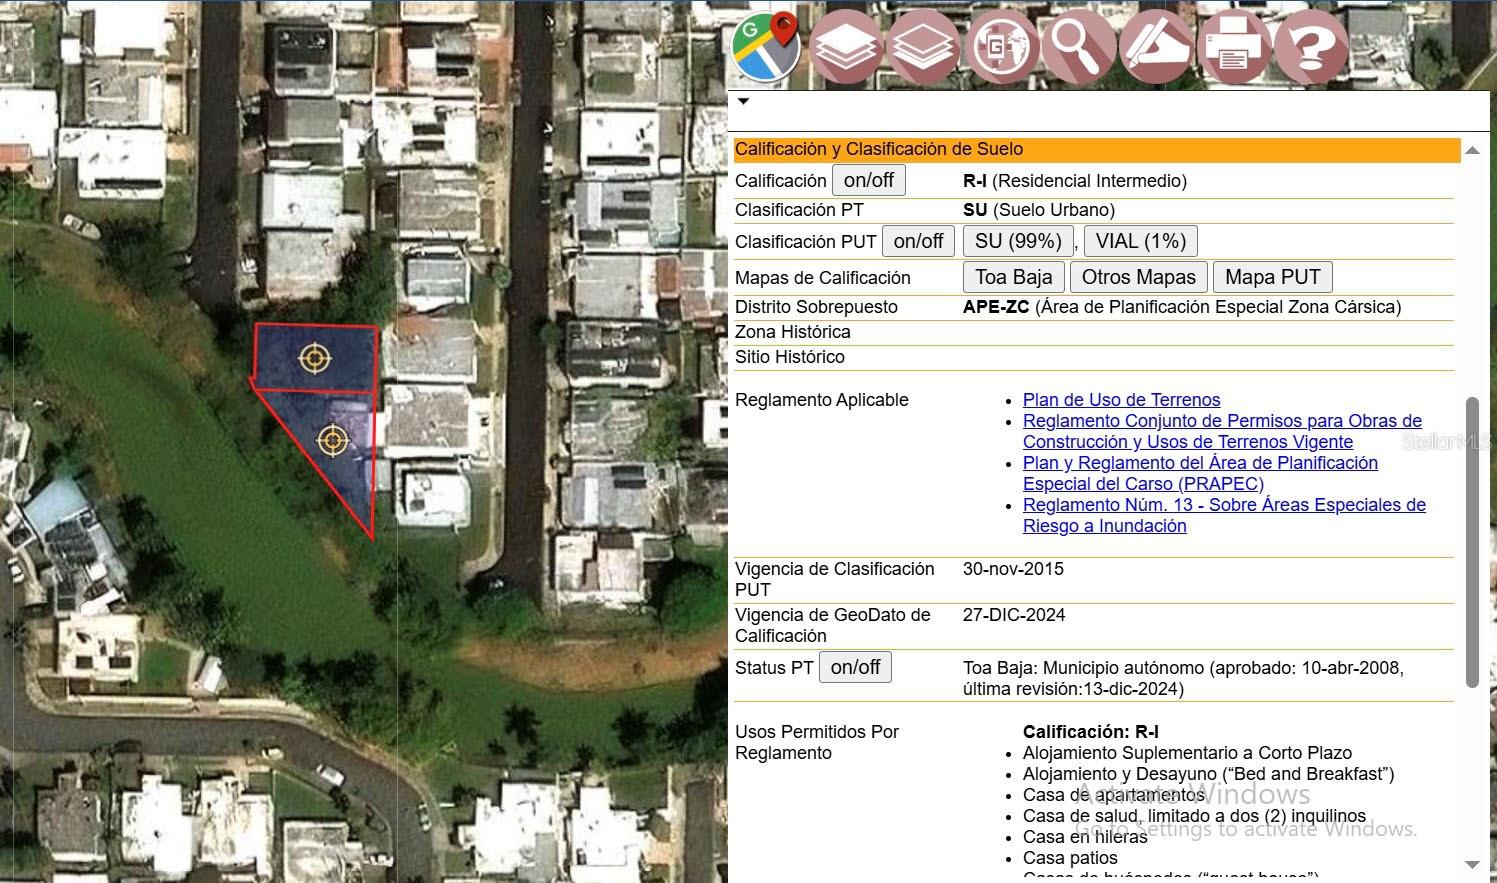Click the target marker on the lower triangular parcel
This screenshot has width=1497, height=883.
(333, 440)
